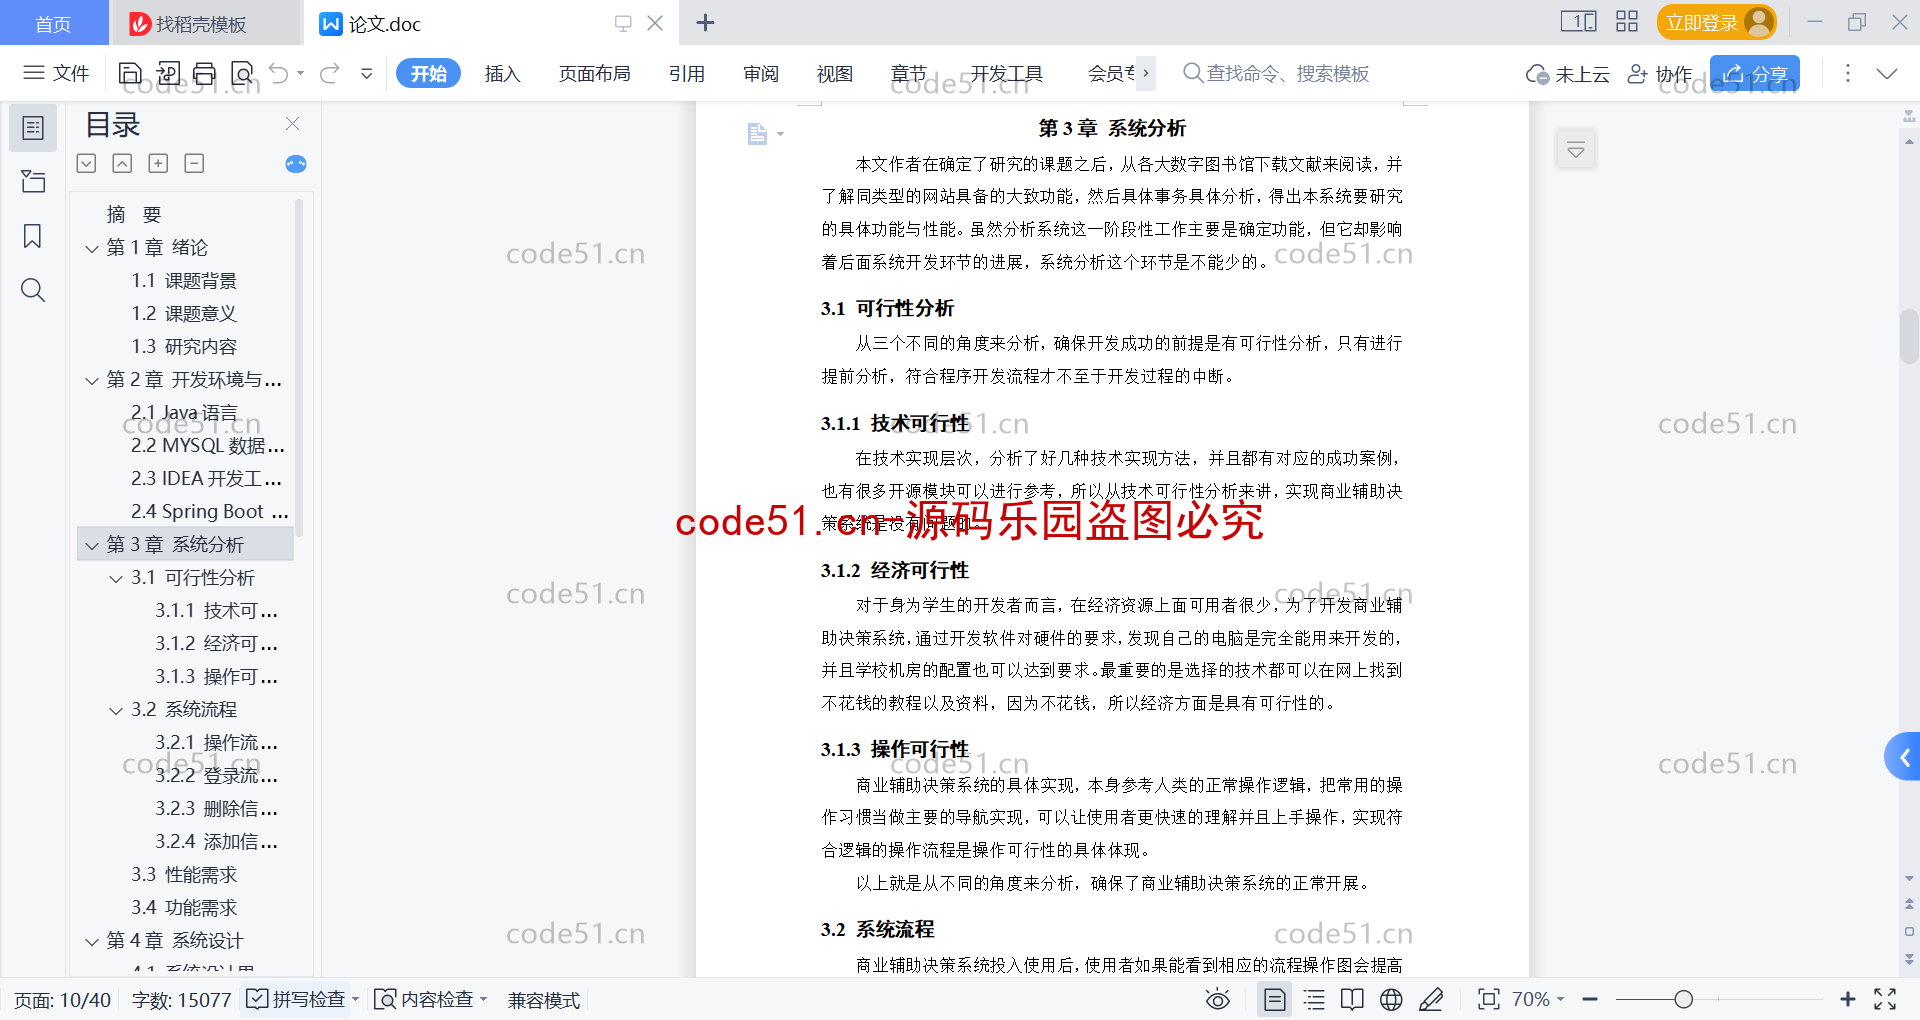This screenshot has width=1920, height=1020.
Task: Open quick access toolbar customize dropdown
Action: pyautogui.click(x=367, y=73)
